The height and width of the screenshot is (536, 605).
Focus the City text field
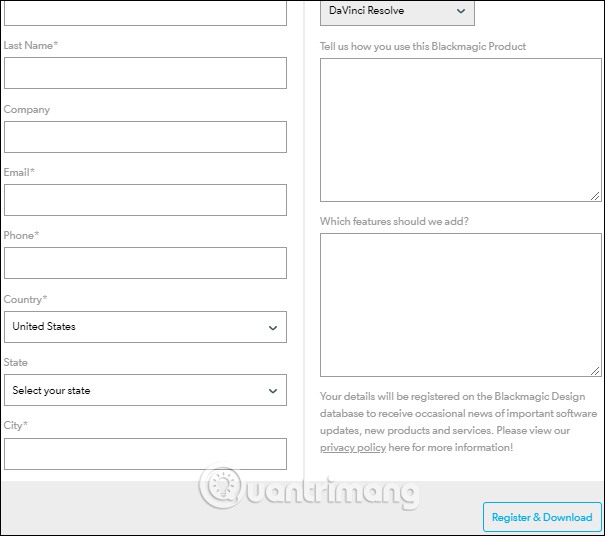pyautogui.click(x=145, y=454)
